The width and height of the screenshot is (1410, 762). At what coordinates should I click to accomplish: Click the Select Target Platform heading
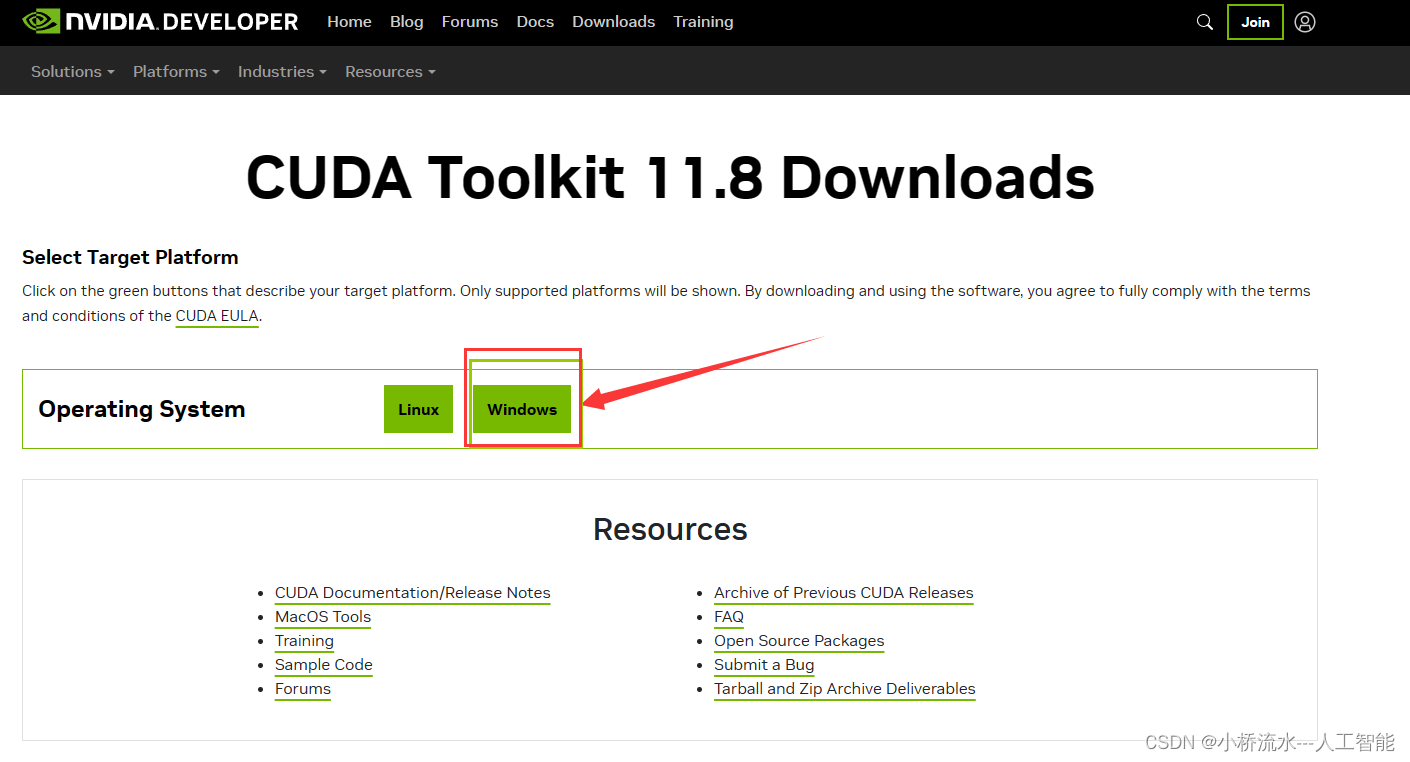tap(130, 257)
